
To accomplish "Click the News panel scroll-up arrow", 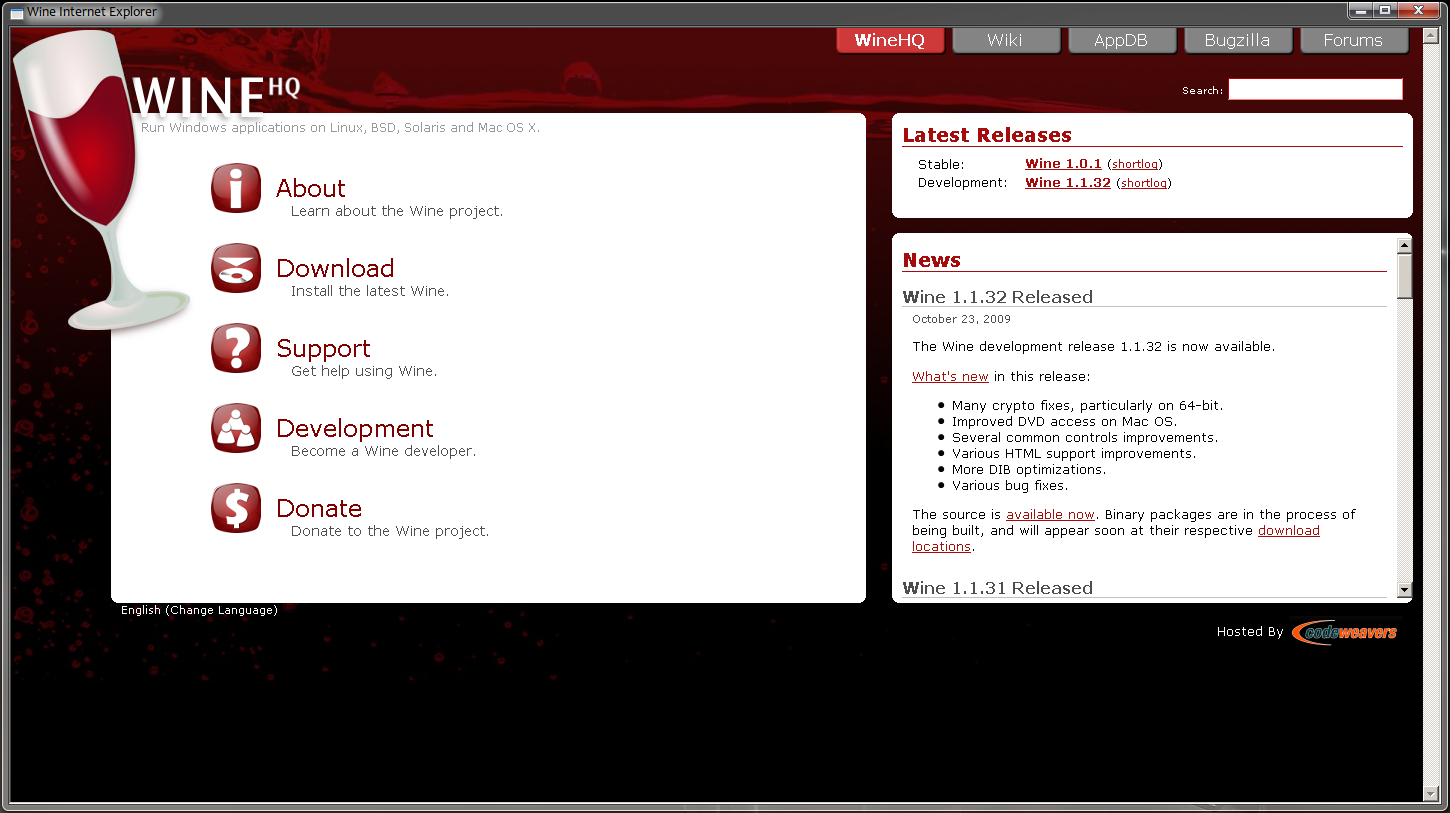I will coord(1404,245).
